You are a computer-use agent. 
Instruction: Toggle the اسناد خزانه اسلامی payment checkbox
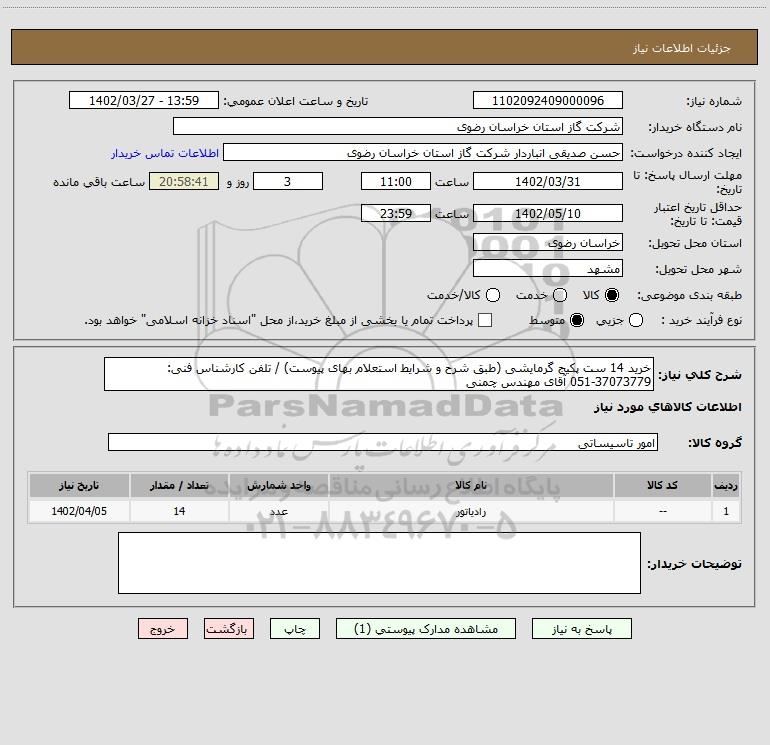(485, 320)
